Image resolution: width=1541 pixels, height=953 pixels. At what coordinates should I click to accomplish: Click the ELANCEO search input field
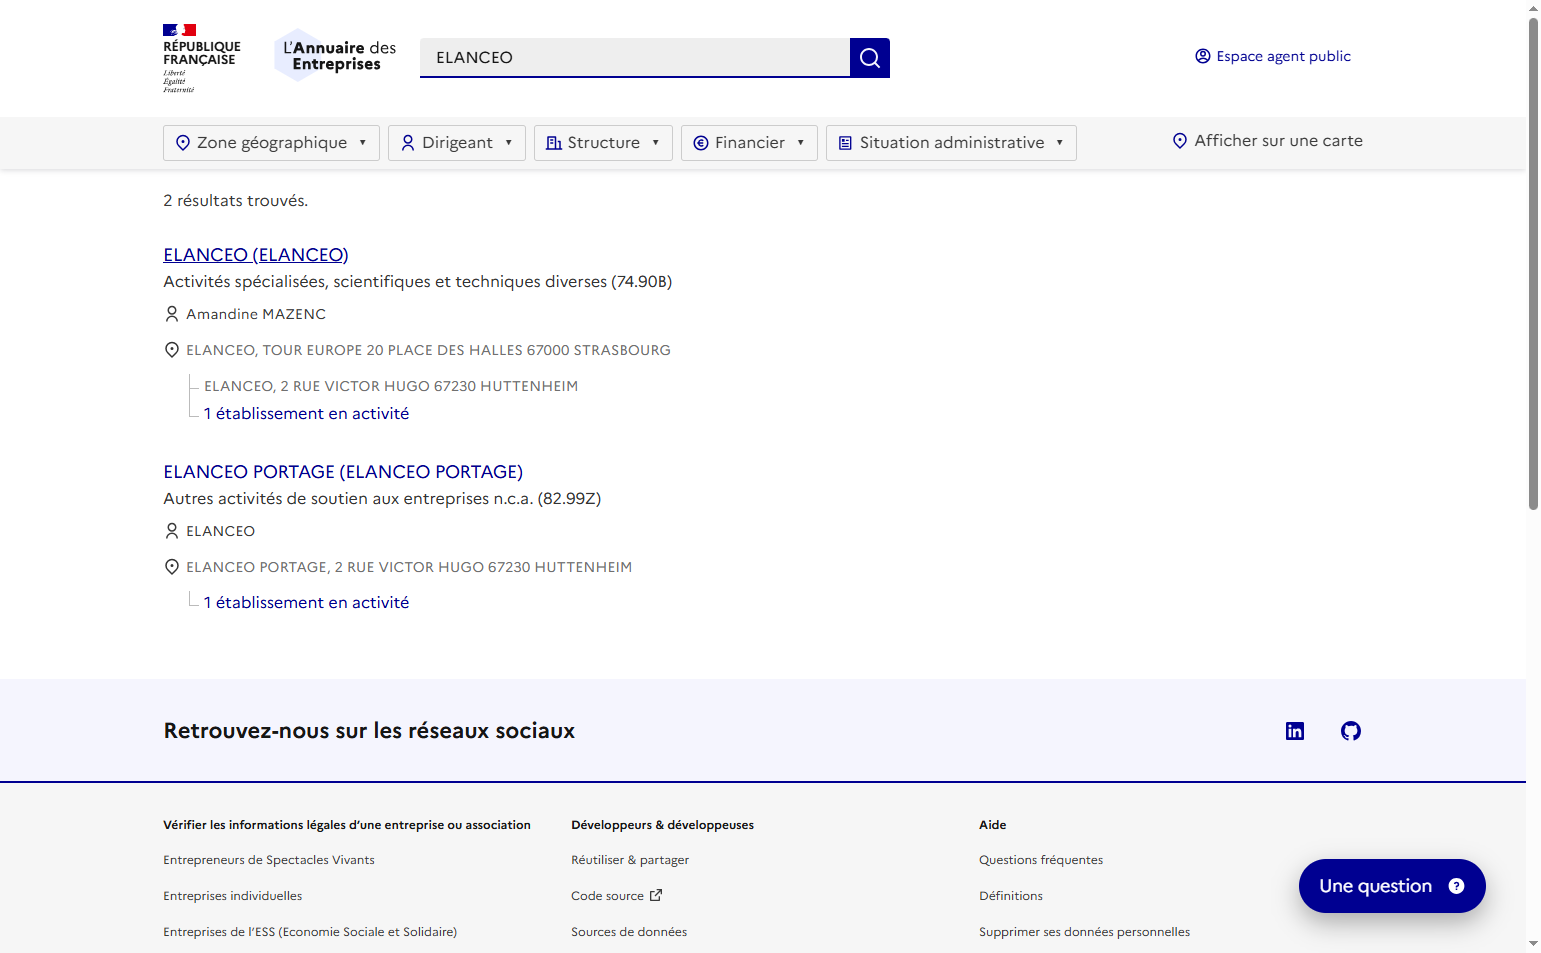point(635,57)
